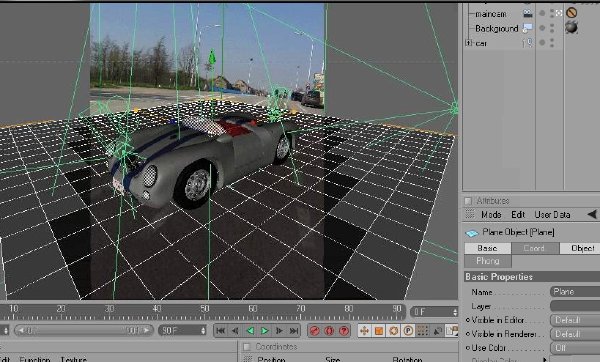Open the Visible in Editor dropdown
The image size is (600, 362).
tap(575, 320)
